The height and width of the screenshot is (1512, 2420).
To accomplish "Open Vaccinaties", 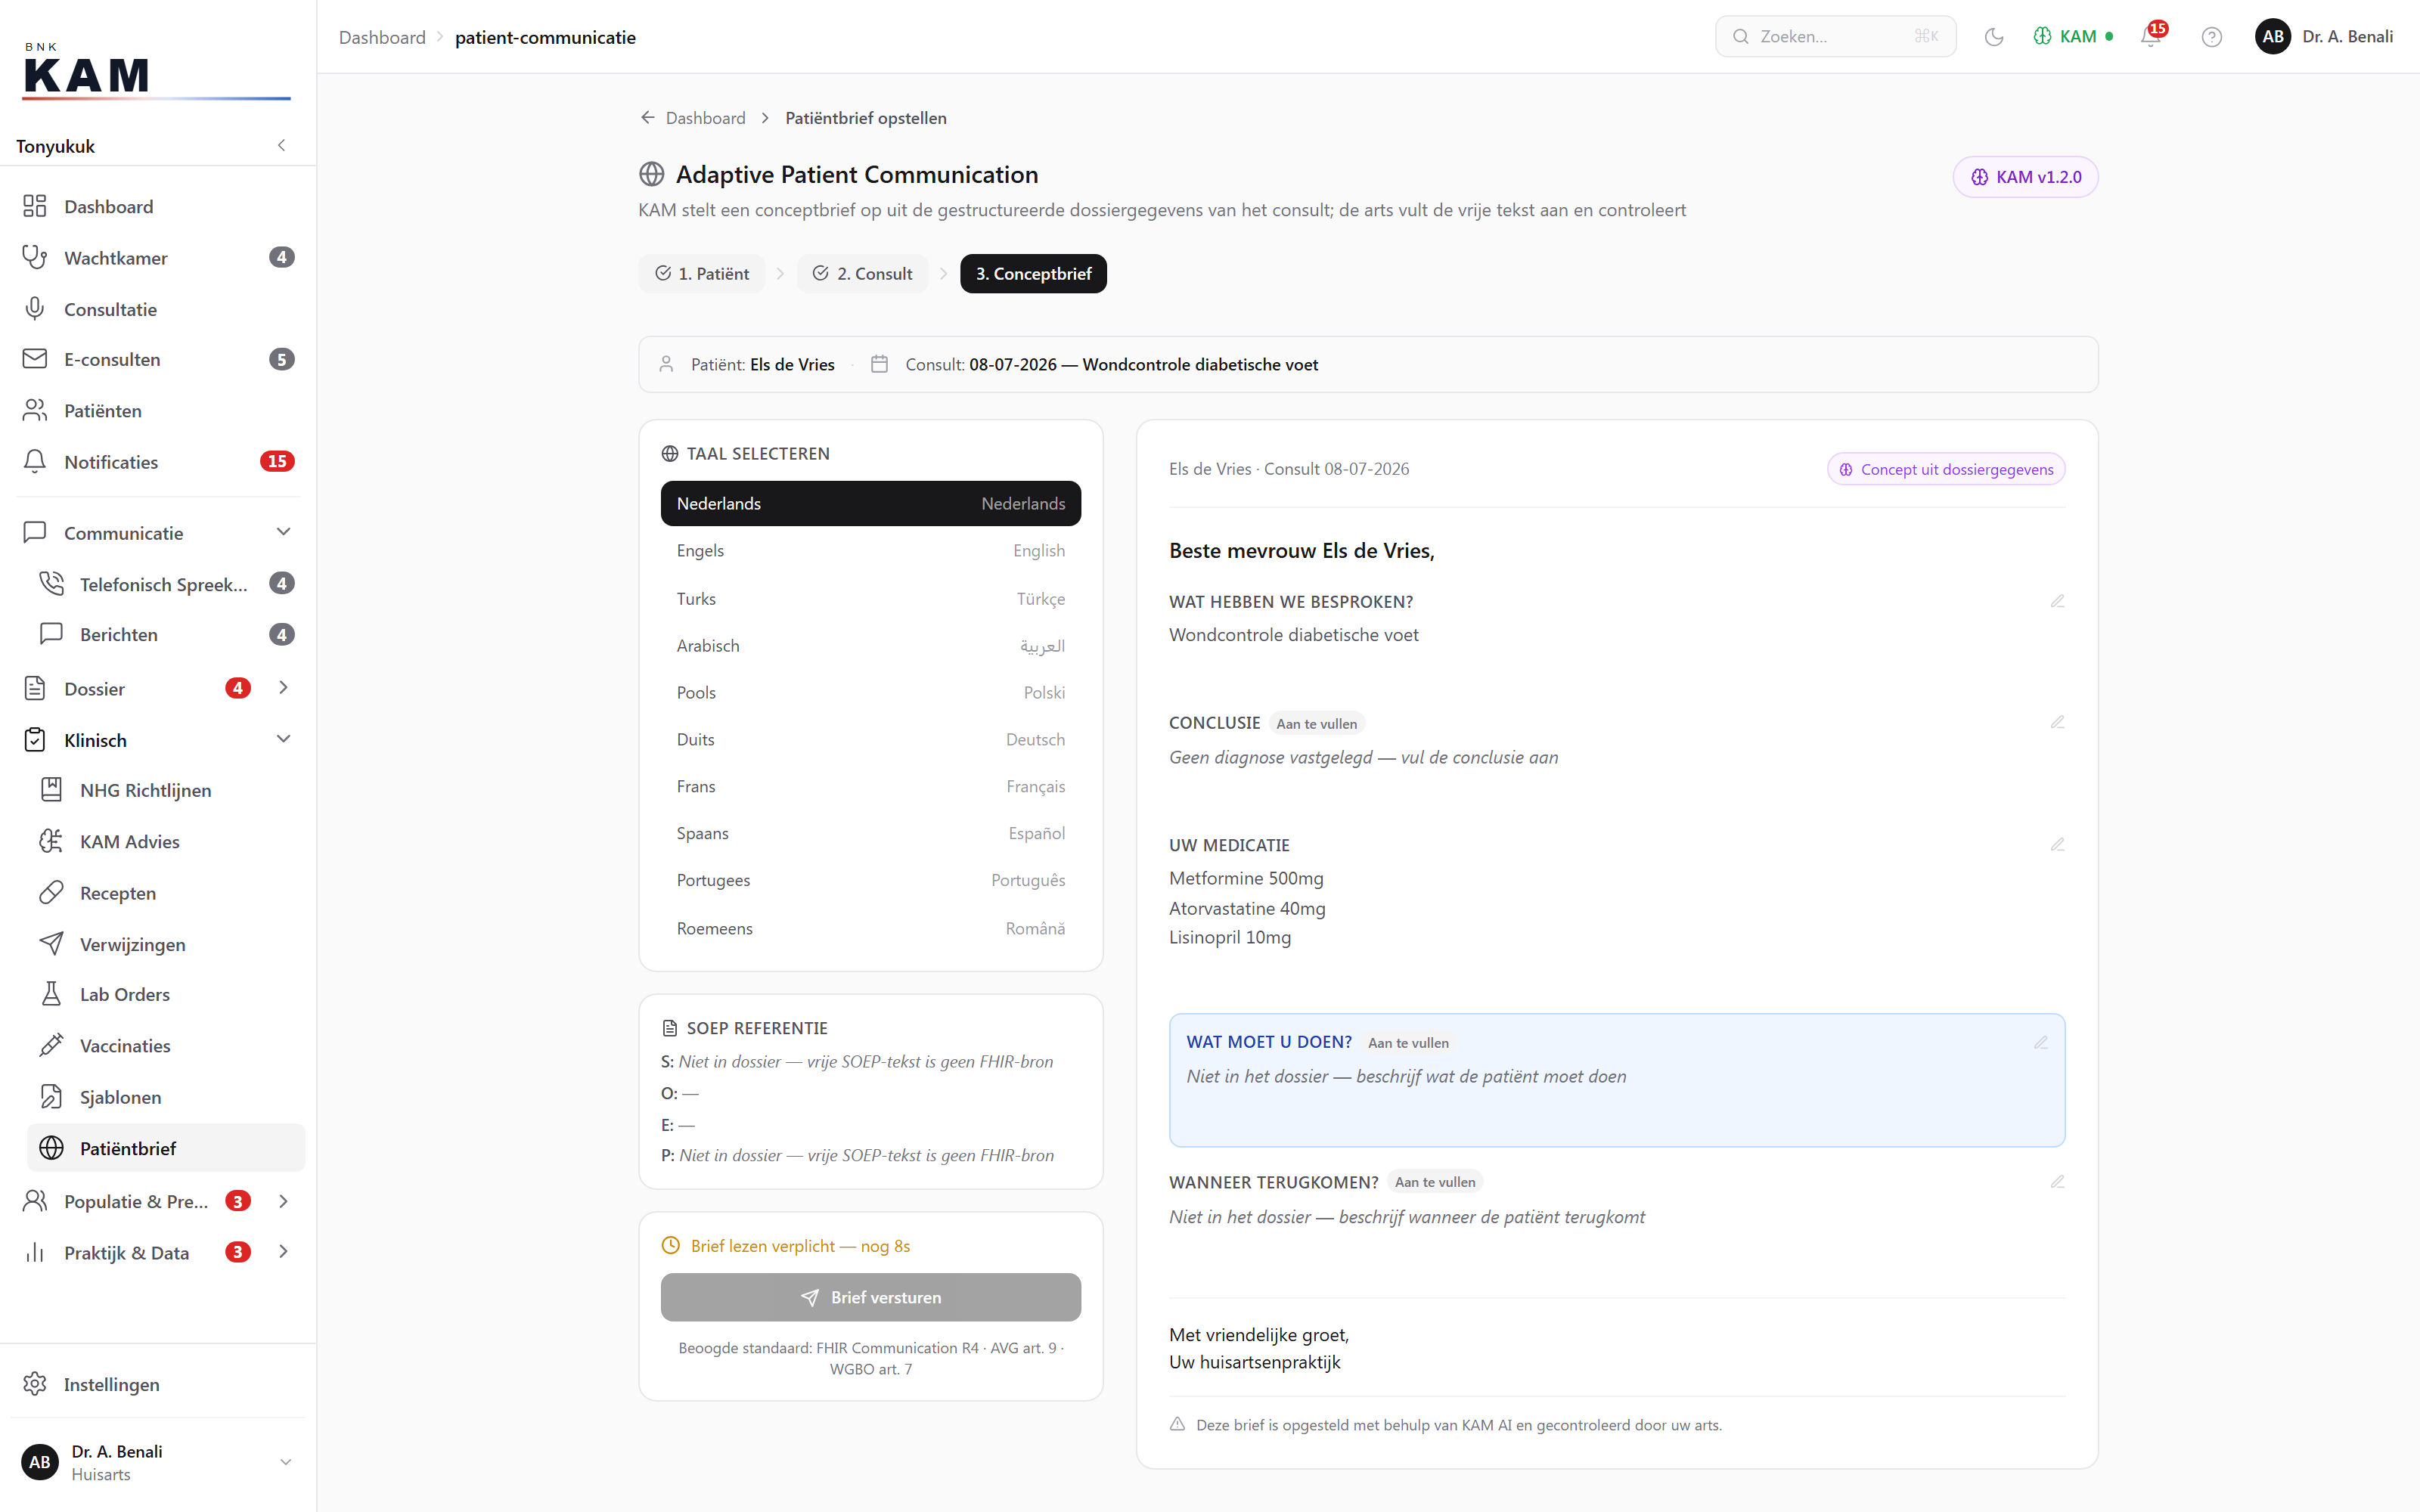I will point(167,1046).
